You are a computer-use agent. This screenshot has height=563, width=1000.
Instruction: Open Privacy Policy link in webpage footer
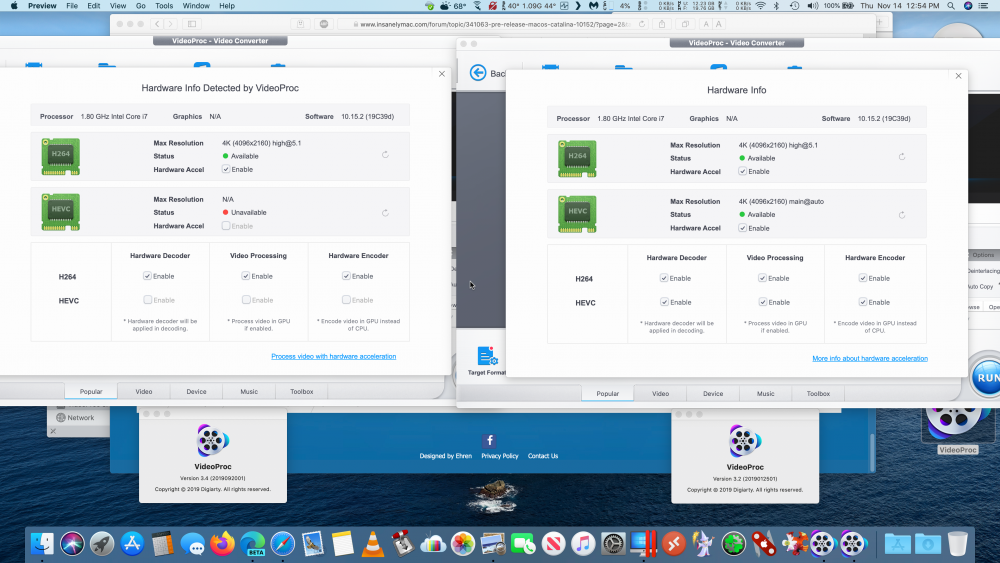499,456
